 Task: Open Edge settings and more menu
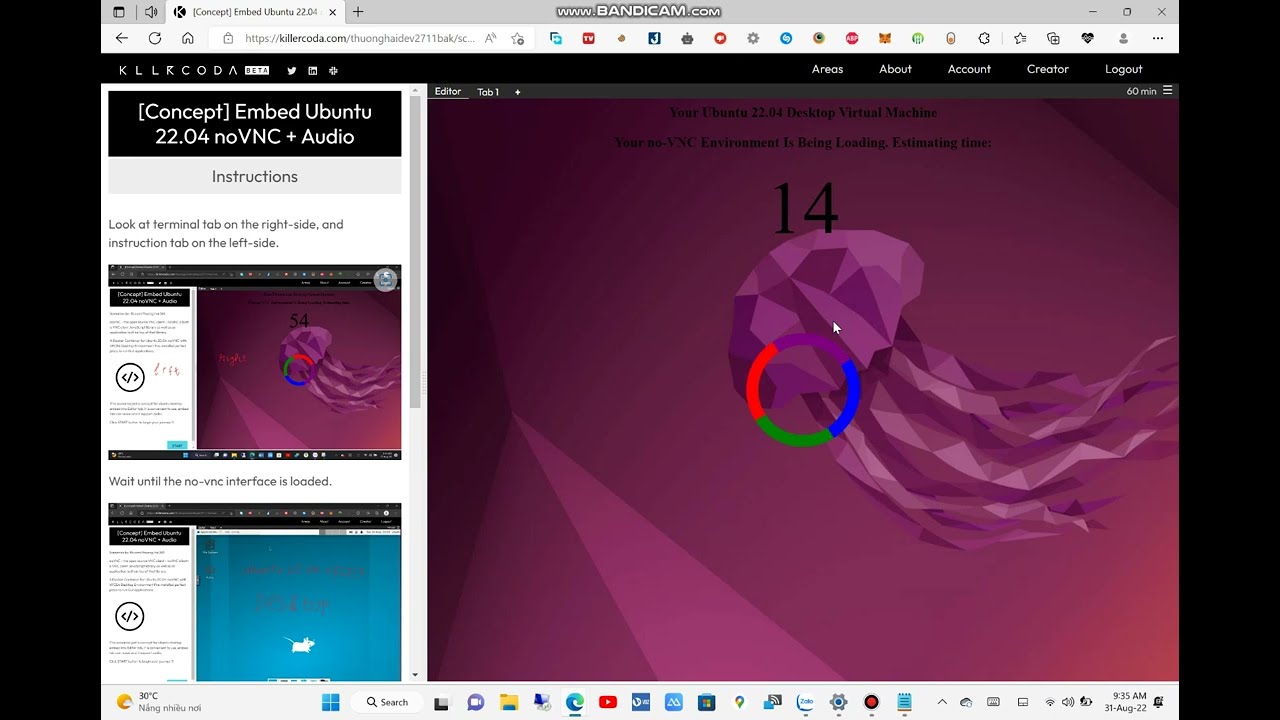tap(1158, 38)
